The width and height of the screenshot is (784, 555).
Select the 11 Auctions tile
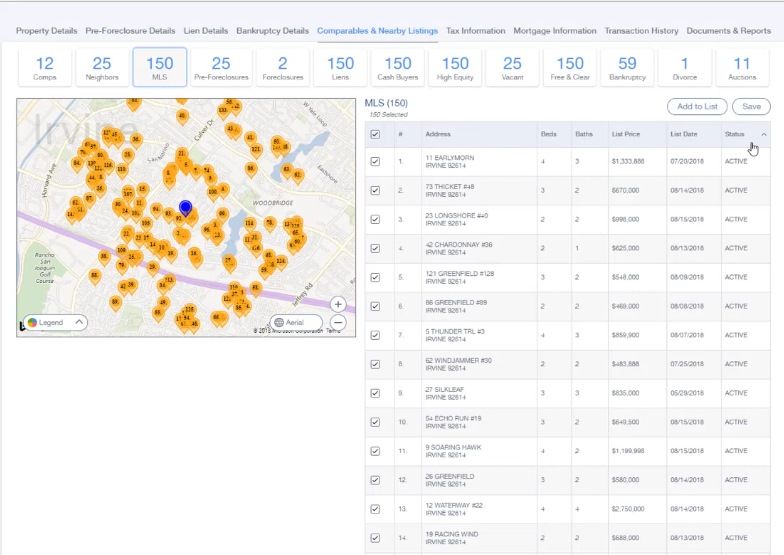[x=741, y=67]
